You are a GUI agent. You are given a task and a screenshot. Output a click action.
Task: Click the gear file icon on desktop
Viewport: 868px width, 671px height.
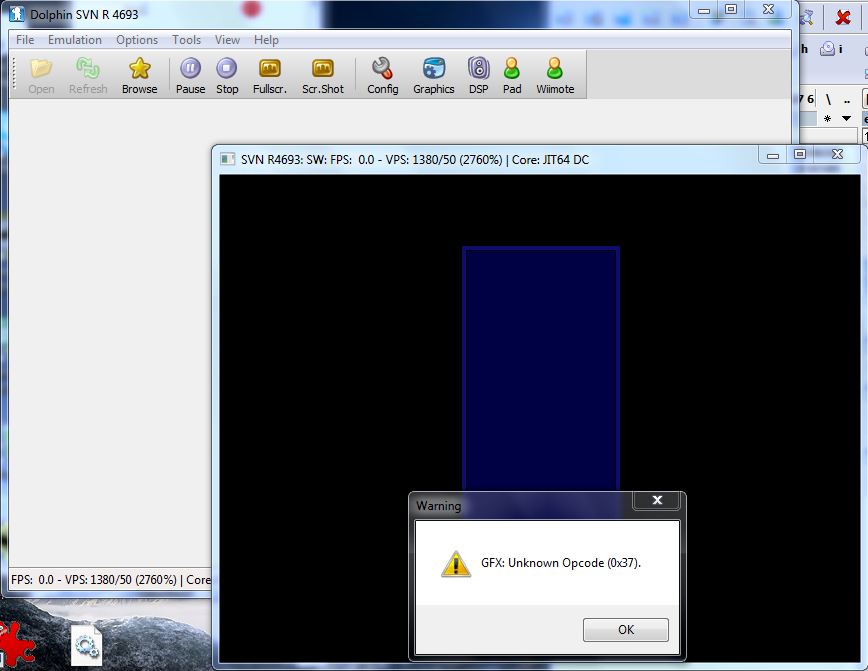pyautogui.click(x=86, y=646)
